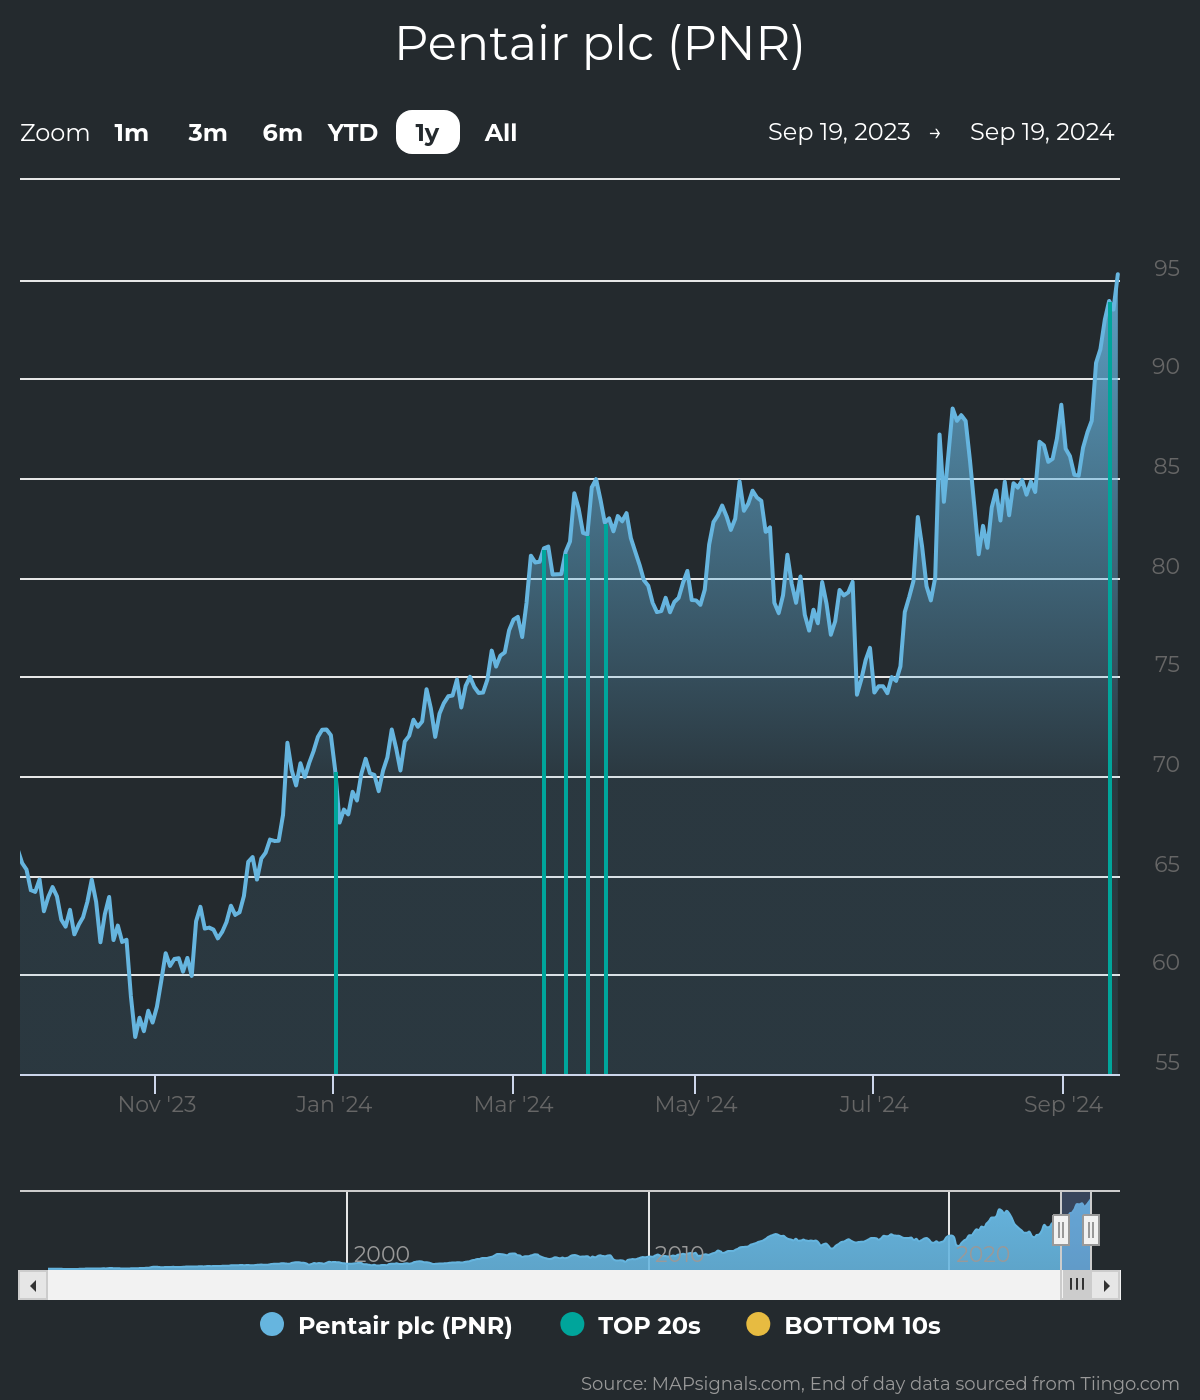Click the 2000 label in navigator
The image size is (1200, 1400).
click(x=381, y=1254)
